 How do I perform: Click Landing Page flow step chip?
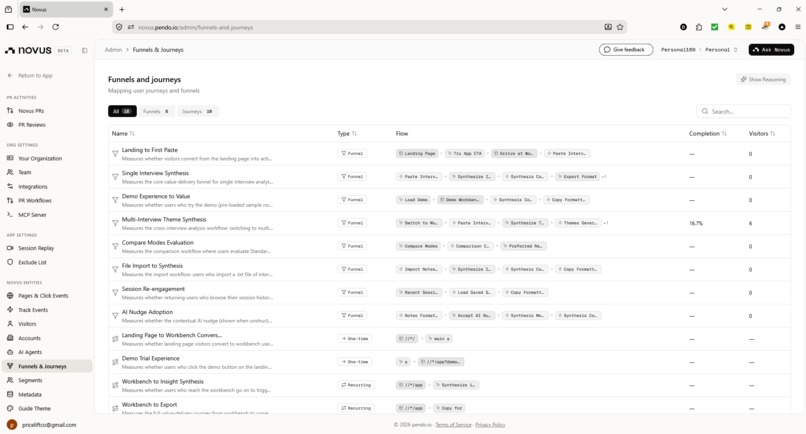(x=417, y=153)
